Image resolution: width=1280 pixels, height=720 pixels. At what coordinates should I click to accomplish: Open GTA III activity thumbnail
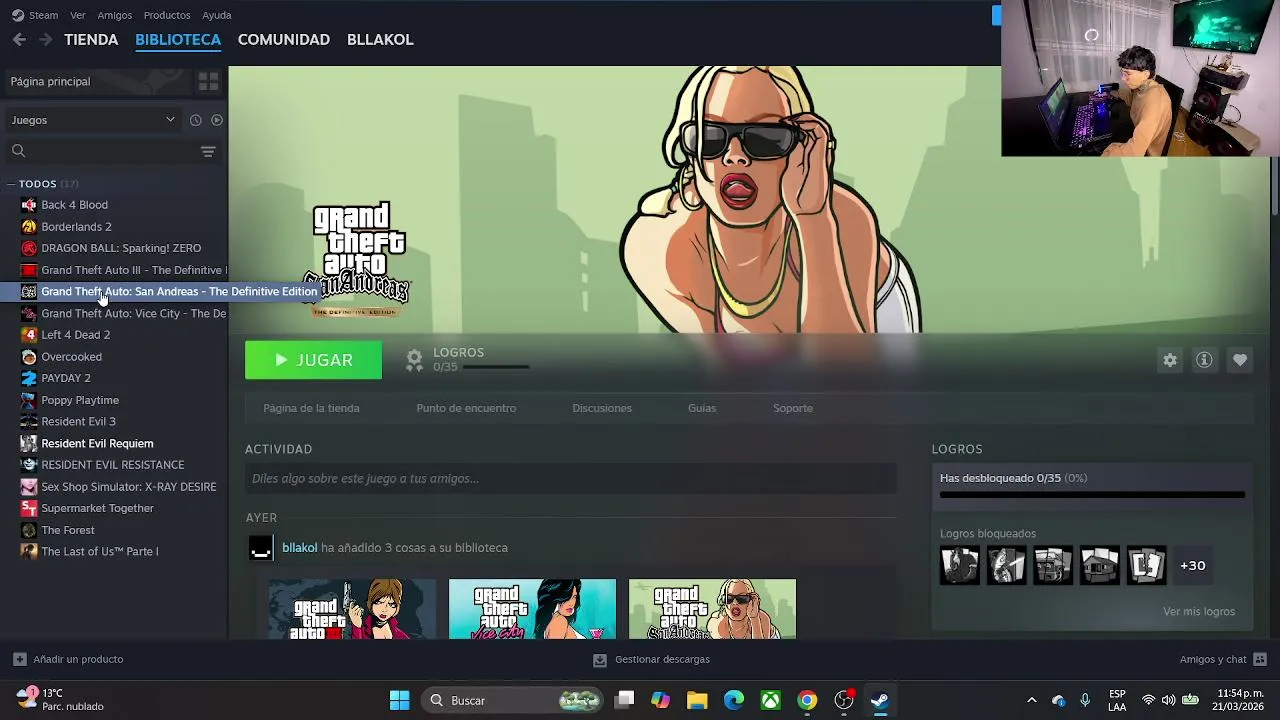coord(352,608)
